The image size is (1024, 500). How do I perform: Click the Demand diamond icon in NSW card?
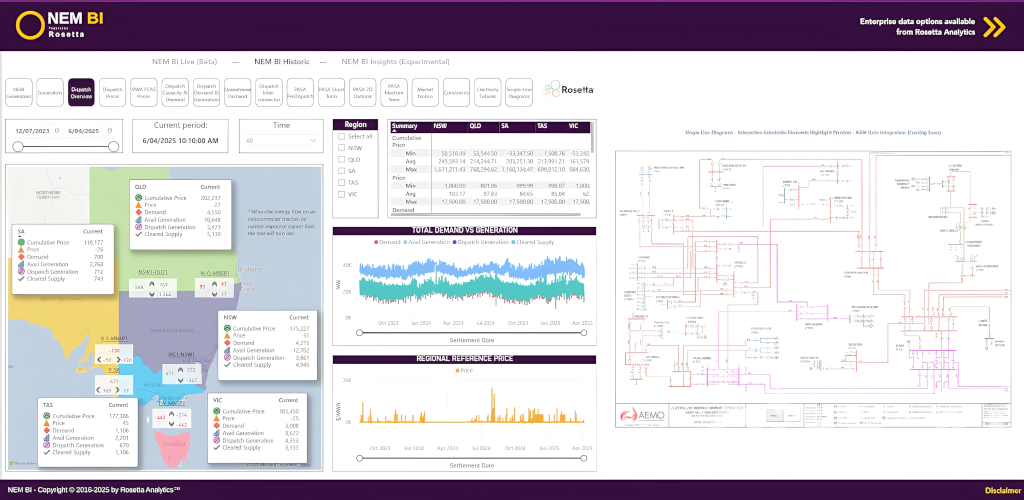tap(227, 343)
